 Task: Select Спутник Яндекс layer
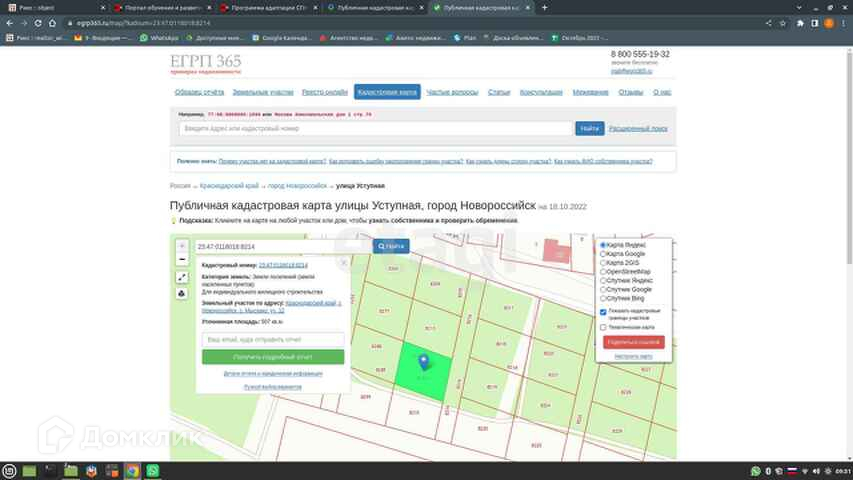point(603,281)
